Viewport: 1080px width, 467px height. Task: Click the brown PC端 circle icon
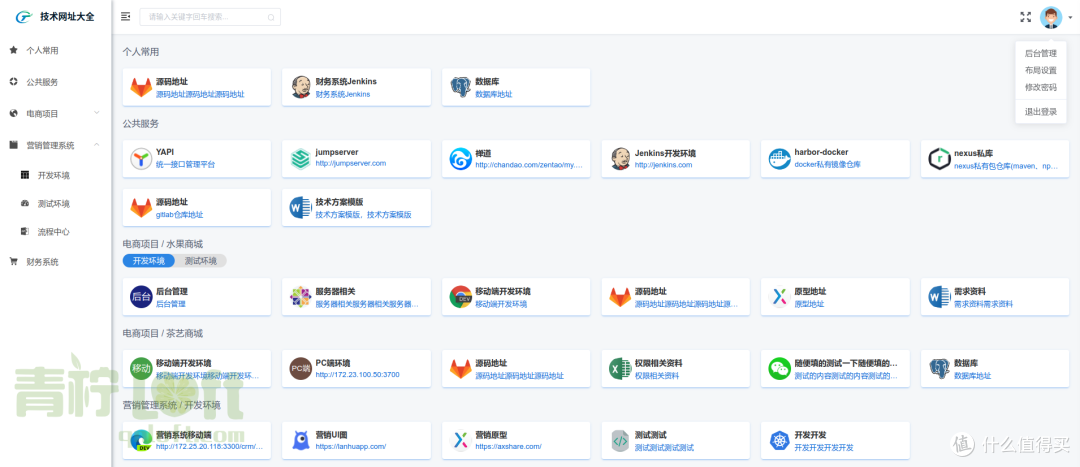(301, 369)
